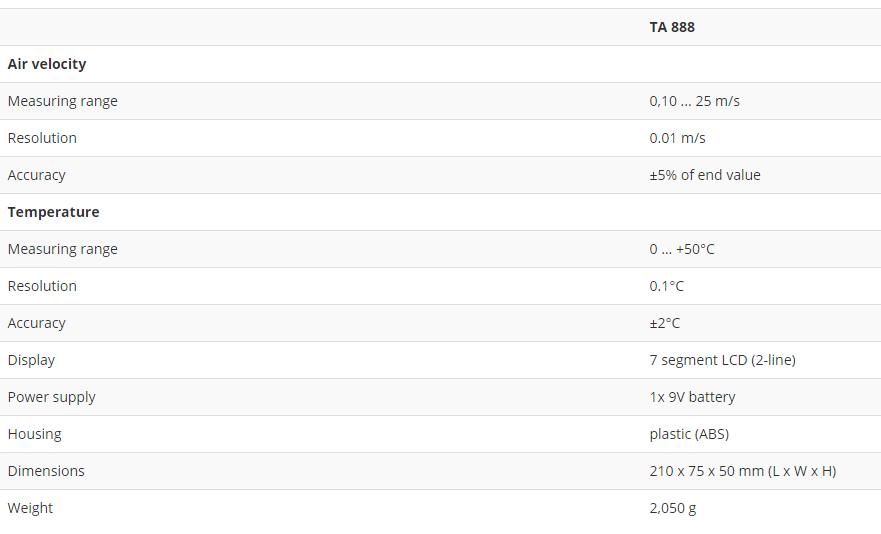Click the 7 segment LCD (2-line) value

pyautogui.click(x=722, y=360)
